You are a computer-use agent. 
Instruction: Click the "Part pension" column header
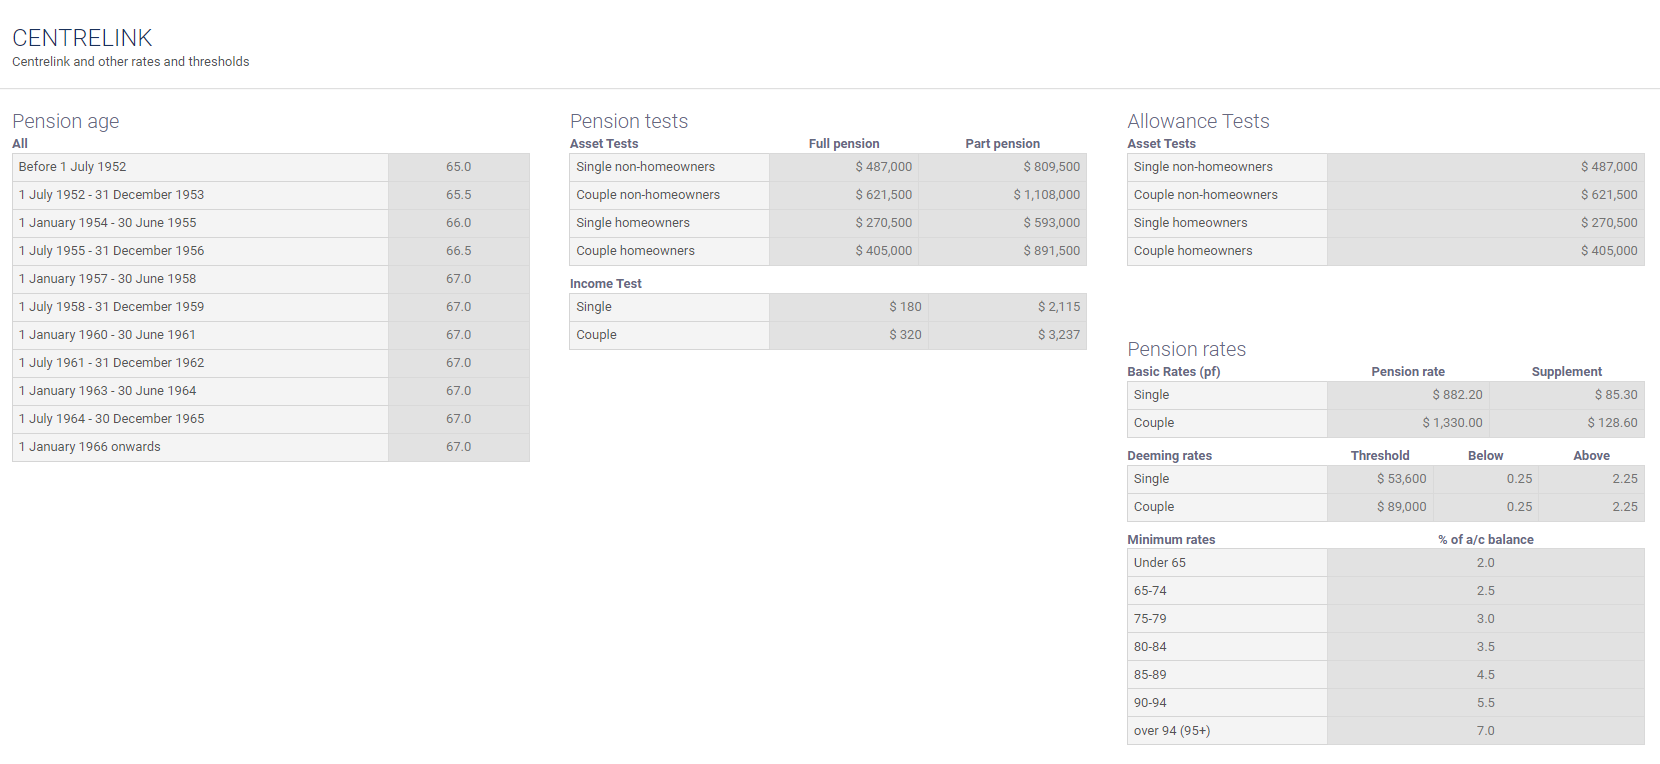(1002, 144)
